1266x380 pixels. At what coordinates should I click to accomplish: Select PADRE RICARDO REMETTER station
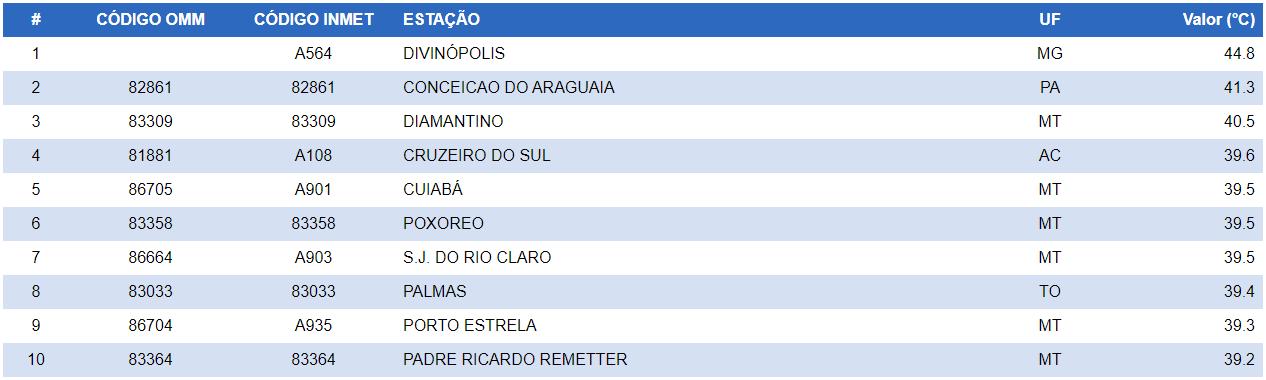pyautogui.click(x=515, y=360)
